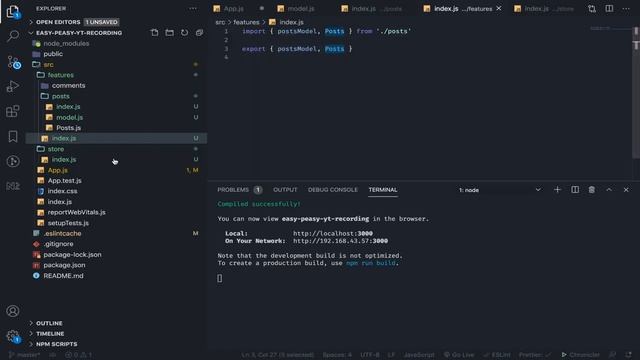Image resolution: width=640 pixels, height=360 pixels.
Task: Open the Source Control view
Action: (x=13, y=62)
